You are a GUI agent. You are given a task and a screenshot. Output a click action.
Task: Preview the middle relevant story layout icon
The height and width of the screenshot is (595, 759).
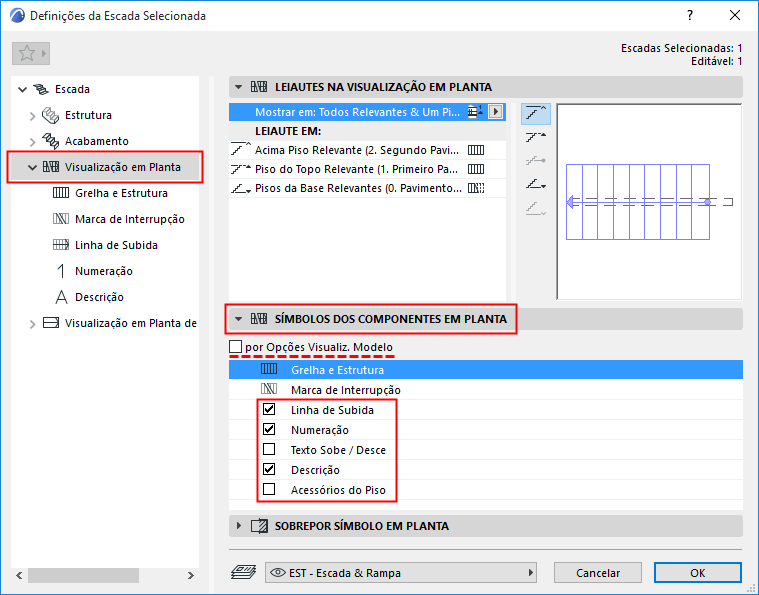pos(536,161)
